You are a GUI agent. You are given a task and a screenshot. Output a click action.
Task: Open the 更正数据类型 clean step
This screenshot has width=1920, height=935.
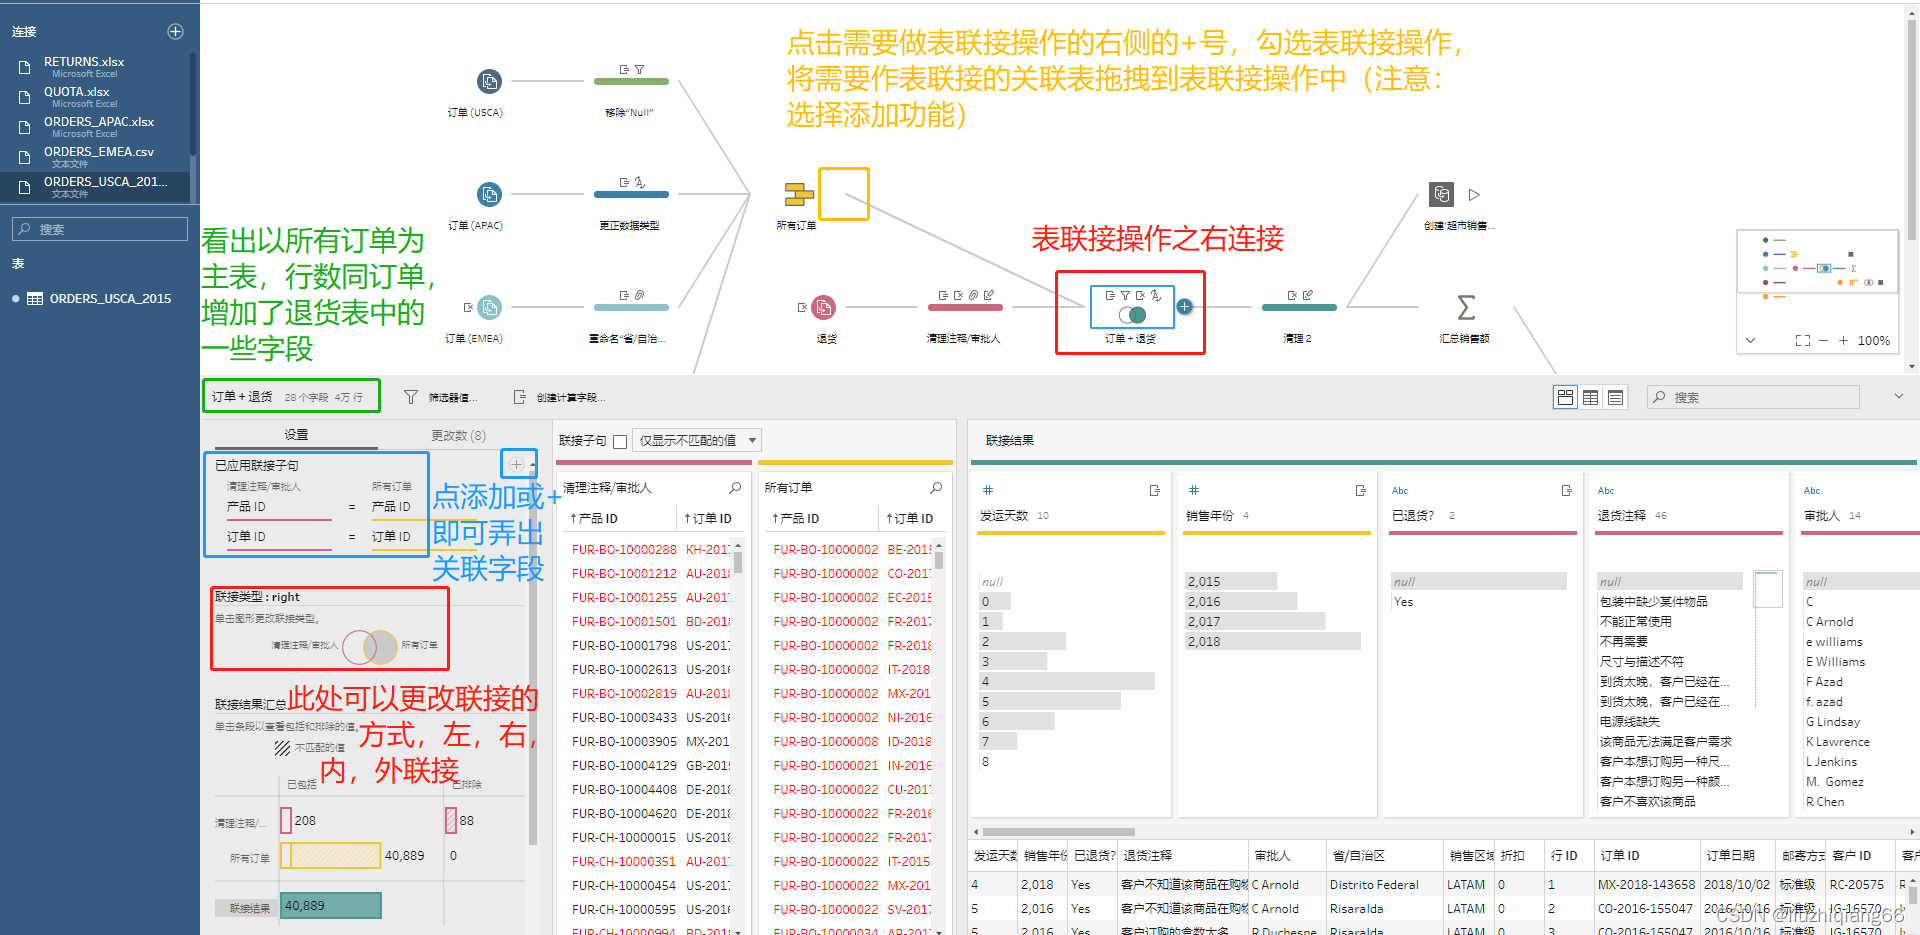pos(631,194)
